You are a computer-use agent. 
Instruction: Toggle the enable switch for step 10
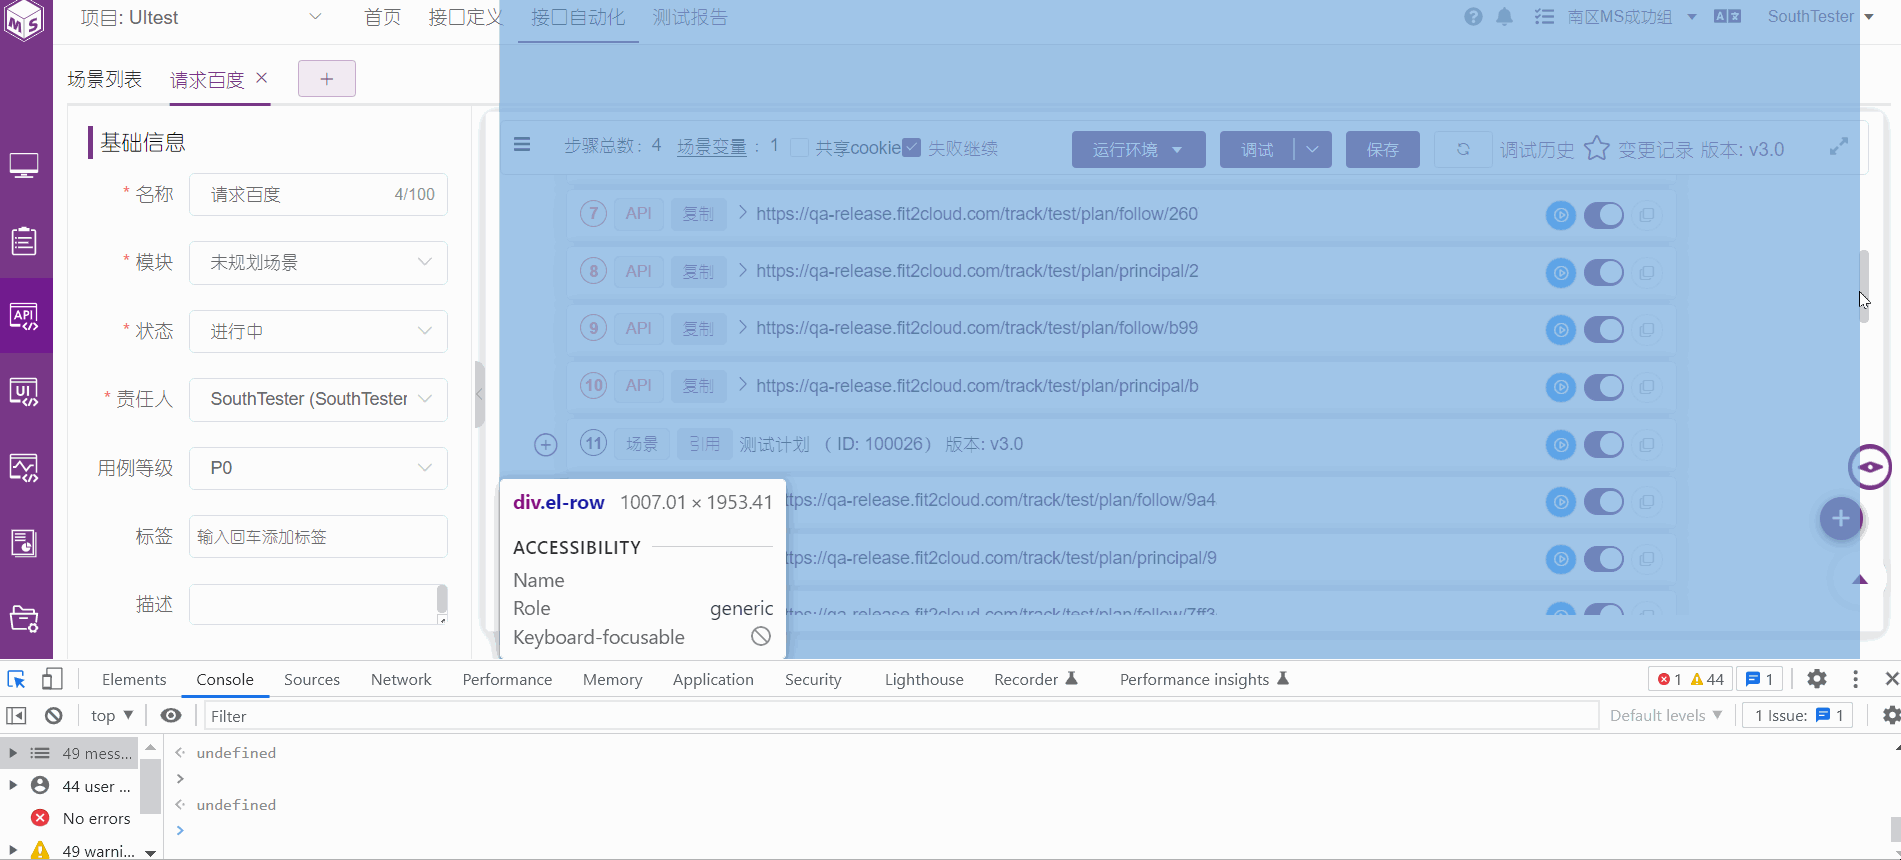[x=1604, y=386]
